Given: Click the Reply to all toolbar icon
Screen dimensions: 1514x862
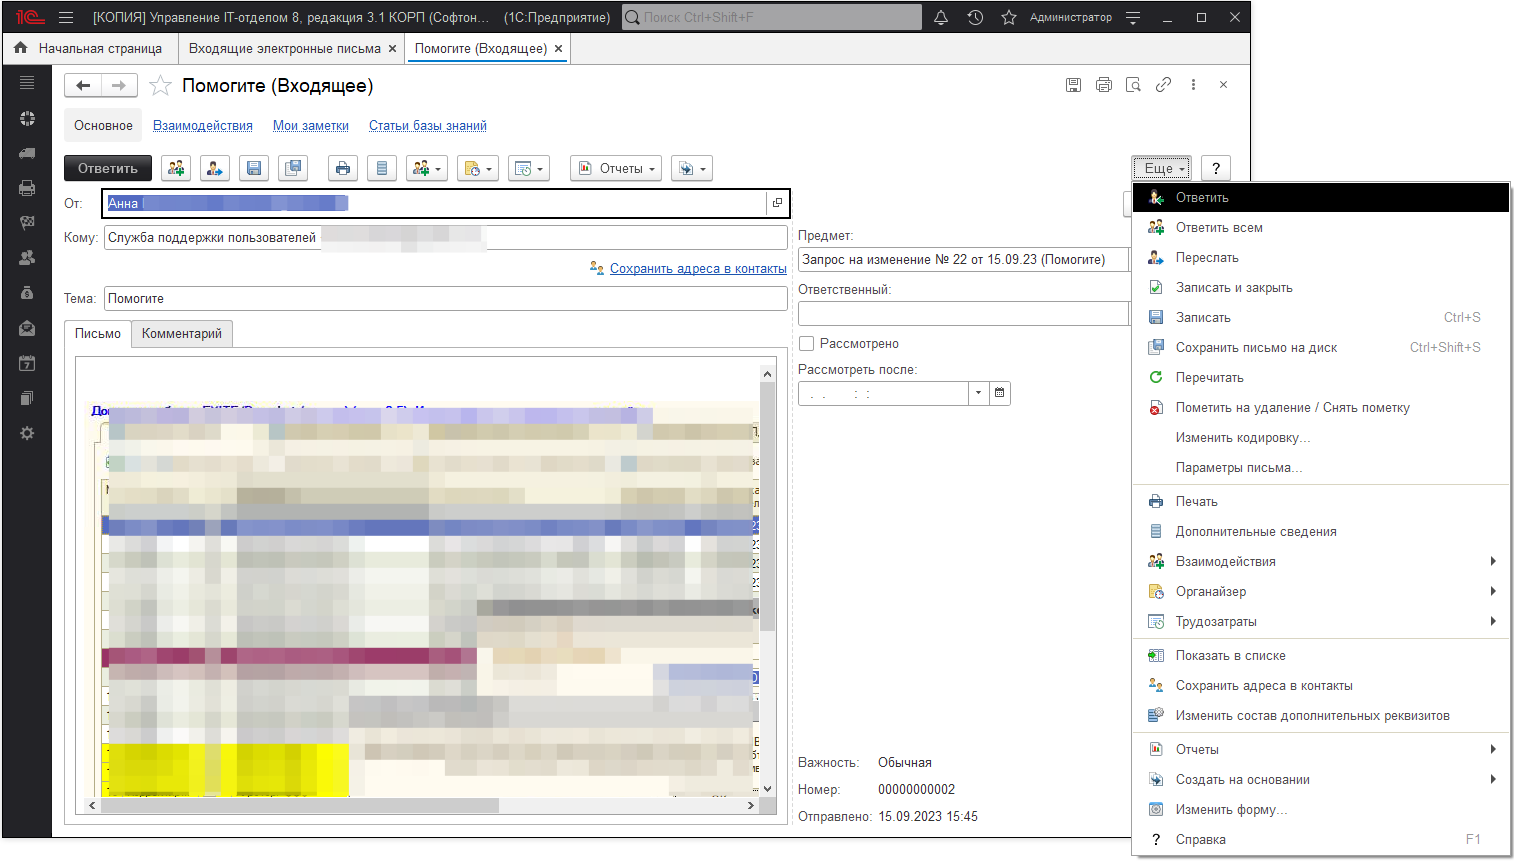Looking at the screenshot, I should (176, 169).
